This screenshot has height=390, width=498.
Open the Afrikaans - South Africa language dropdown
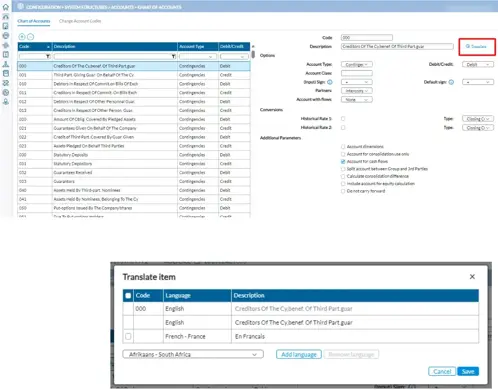(x=193, y=354)
